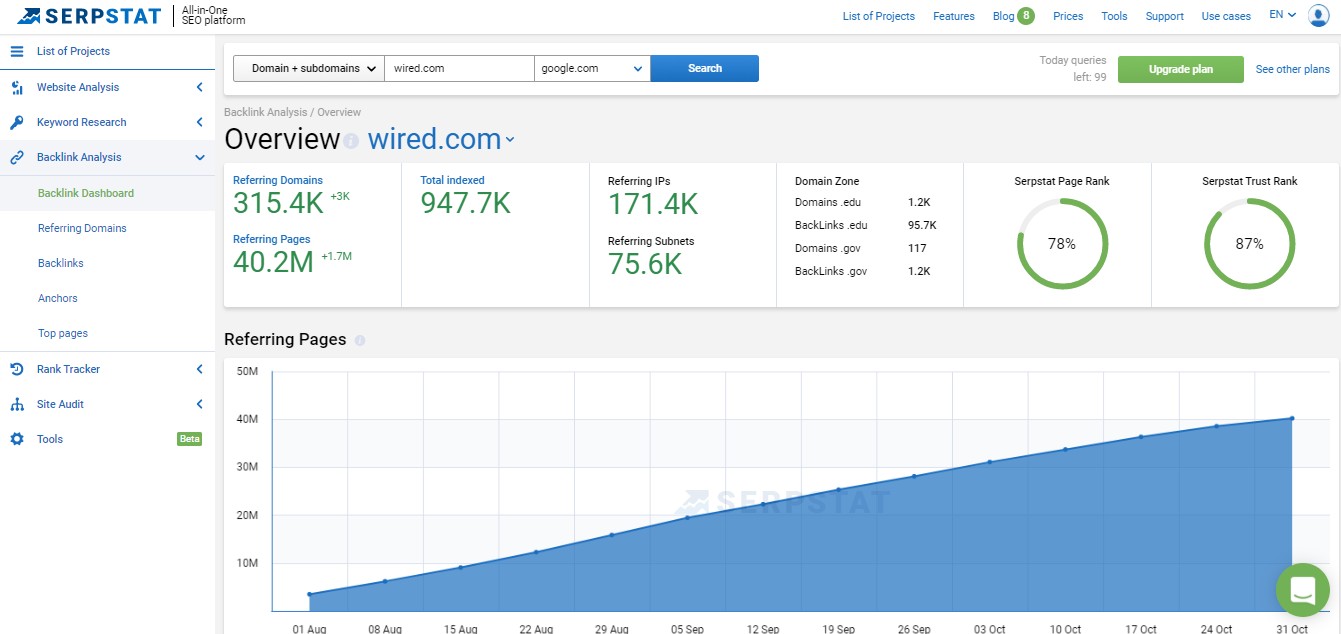This screenshot has width=1341, height=634.
Task: Click the green Upgrade plan button
Action: tap(1181, 69)
